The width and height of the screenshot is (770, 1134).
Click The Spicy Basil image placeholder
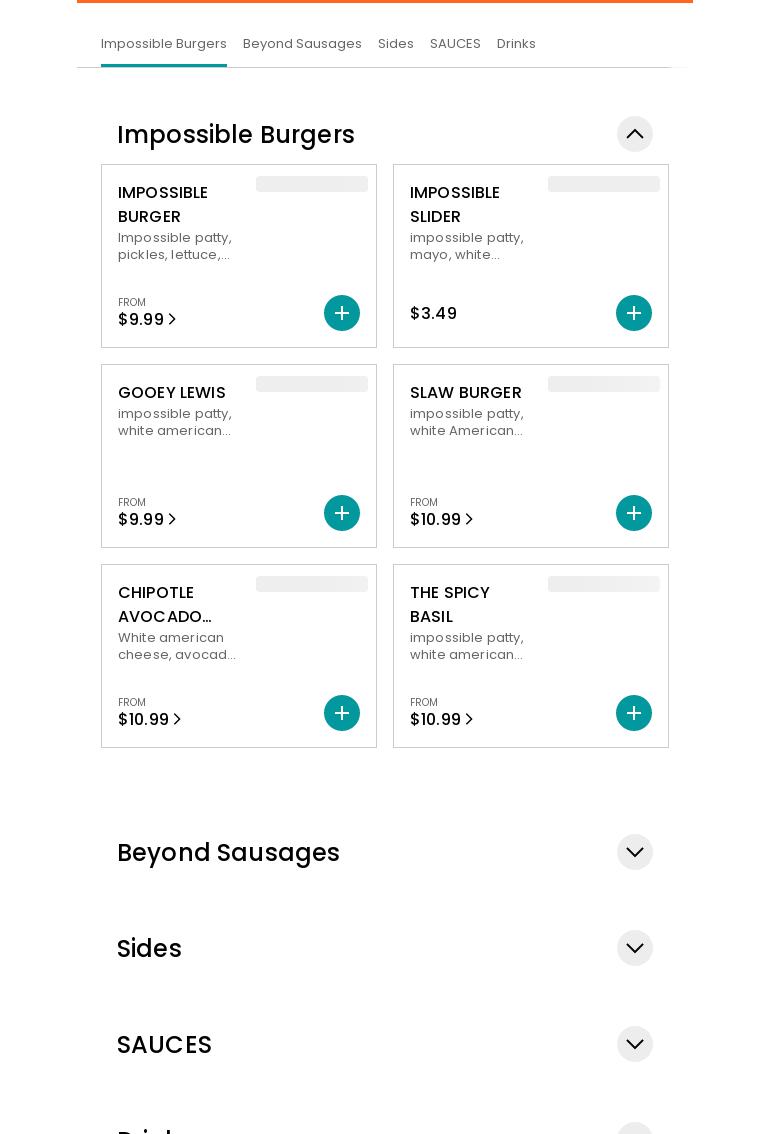(604, 584)
